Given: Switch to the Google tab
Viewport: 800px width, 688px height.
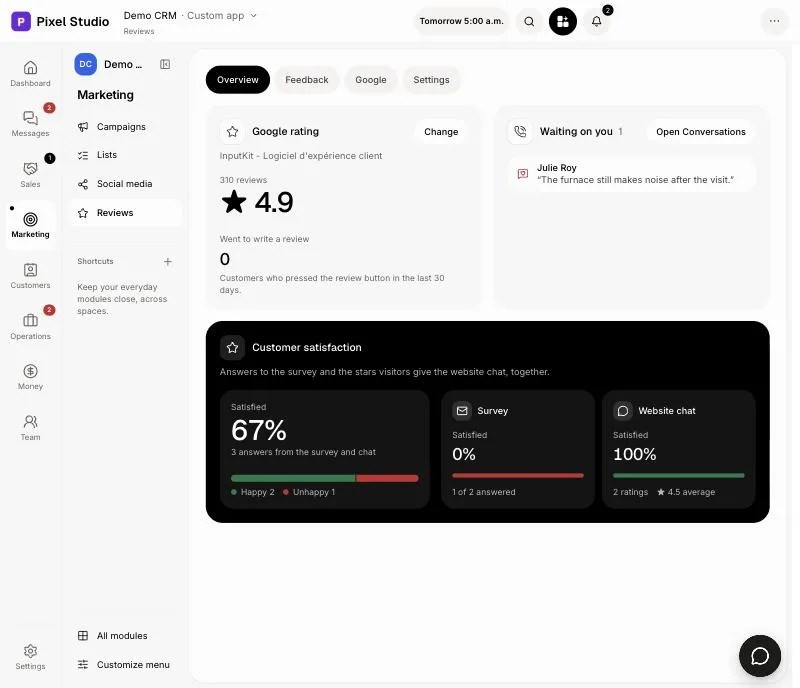Looking at the screenshot, I should point(371,80).
